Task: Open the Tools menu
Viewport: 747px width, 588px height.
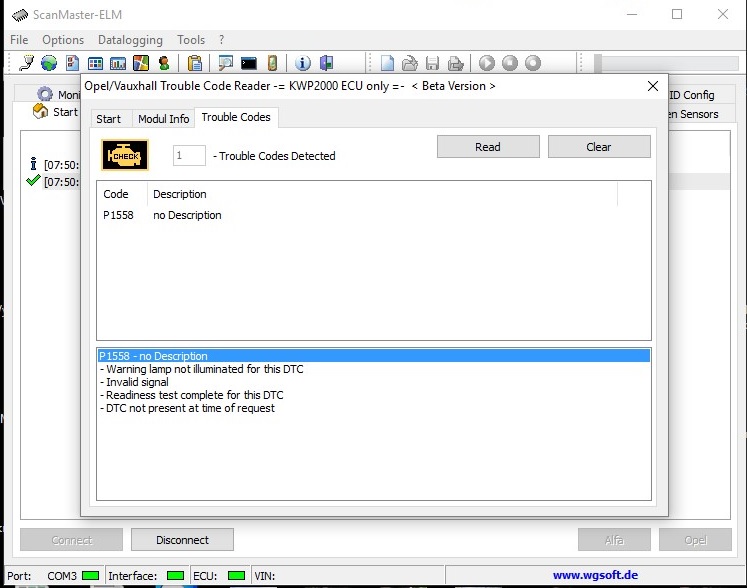Action: [191, 40]
